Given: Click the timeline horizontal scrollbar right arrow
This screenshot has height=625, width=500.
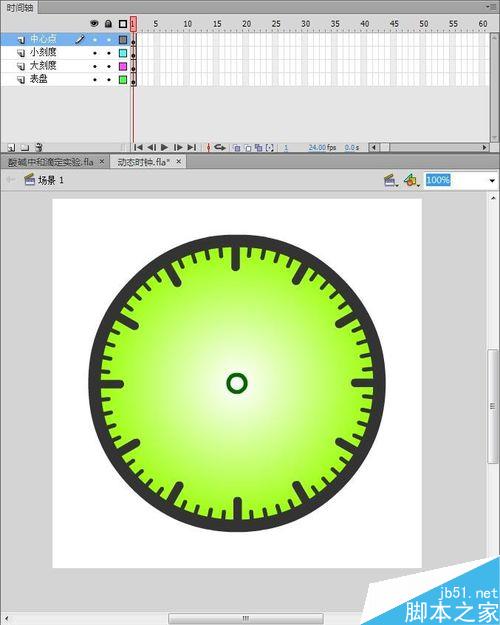Looking at the screenshot, I should click(484, 147).
